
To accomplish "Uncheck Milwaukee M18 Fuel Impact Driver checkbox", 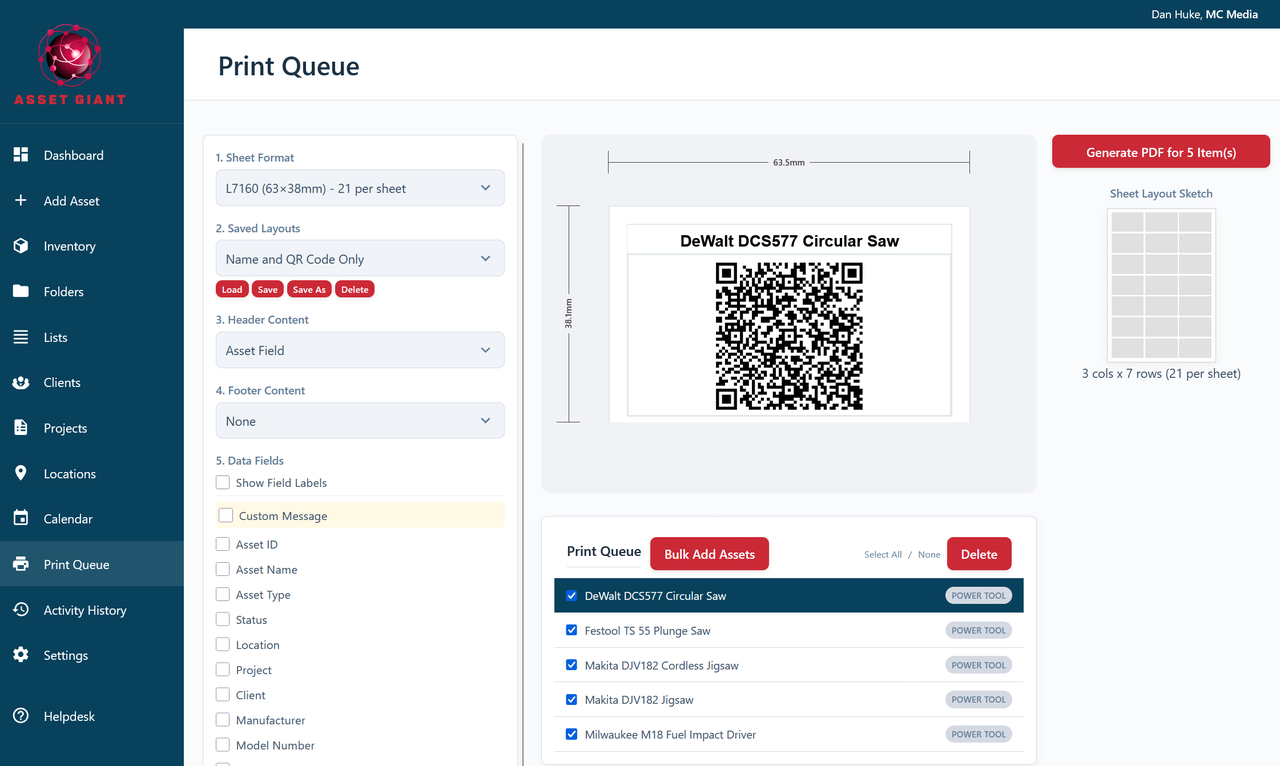I will (x=572, y=734).
